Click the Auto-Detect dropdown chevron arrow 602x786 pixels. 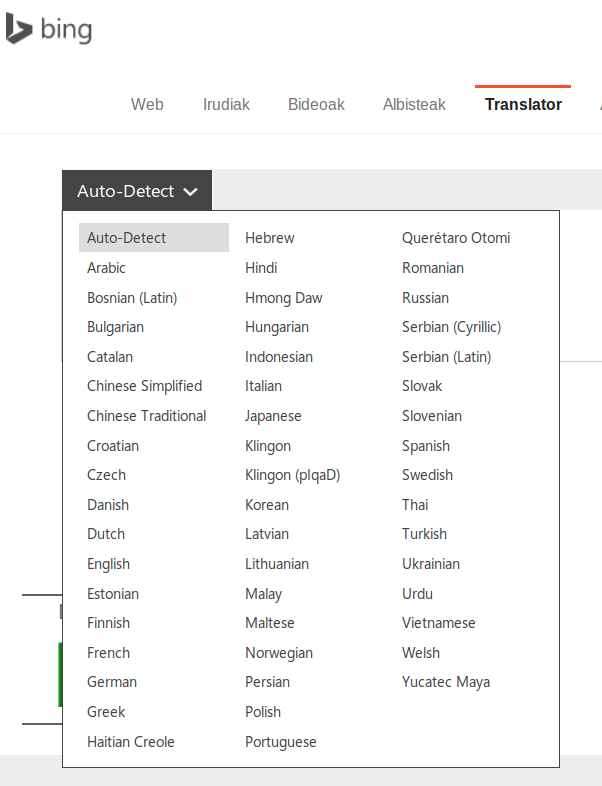tap(191, 192)
